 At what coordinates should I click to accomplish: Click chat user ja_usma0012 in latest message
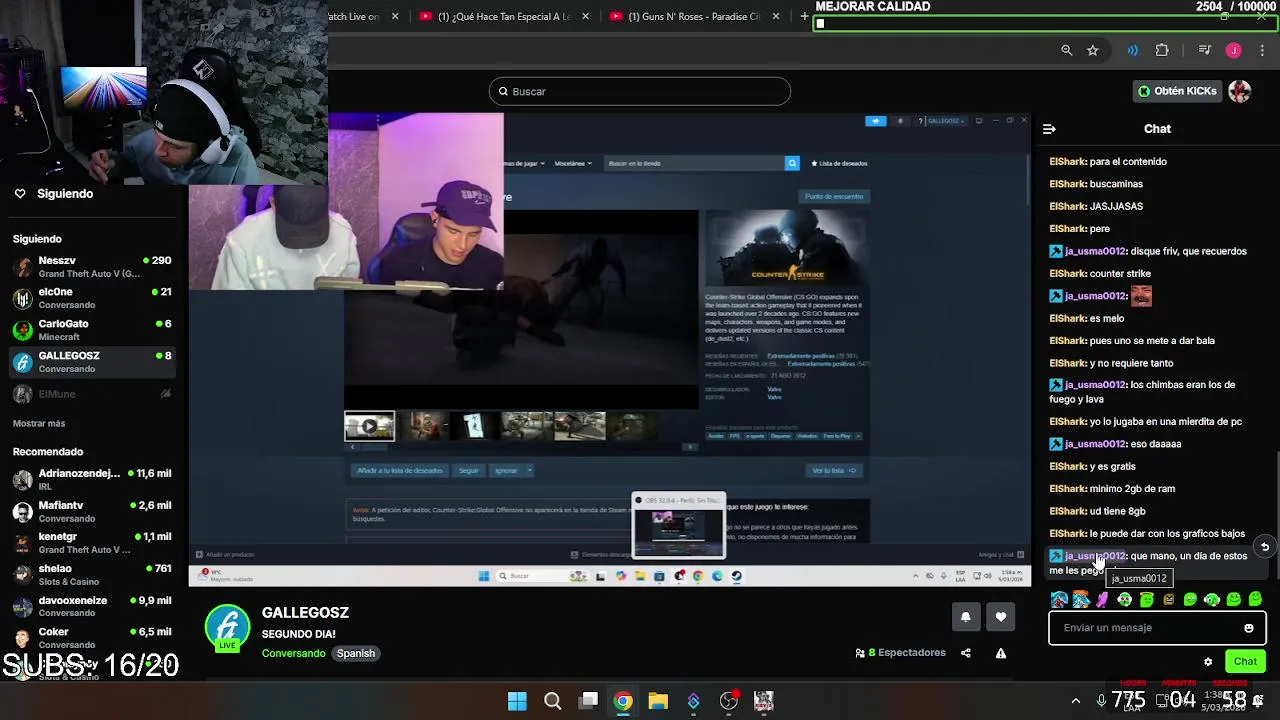pyautogui.click(x=1095, y=556)
